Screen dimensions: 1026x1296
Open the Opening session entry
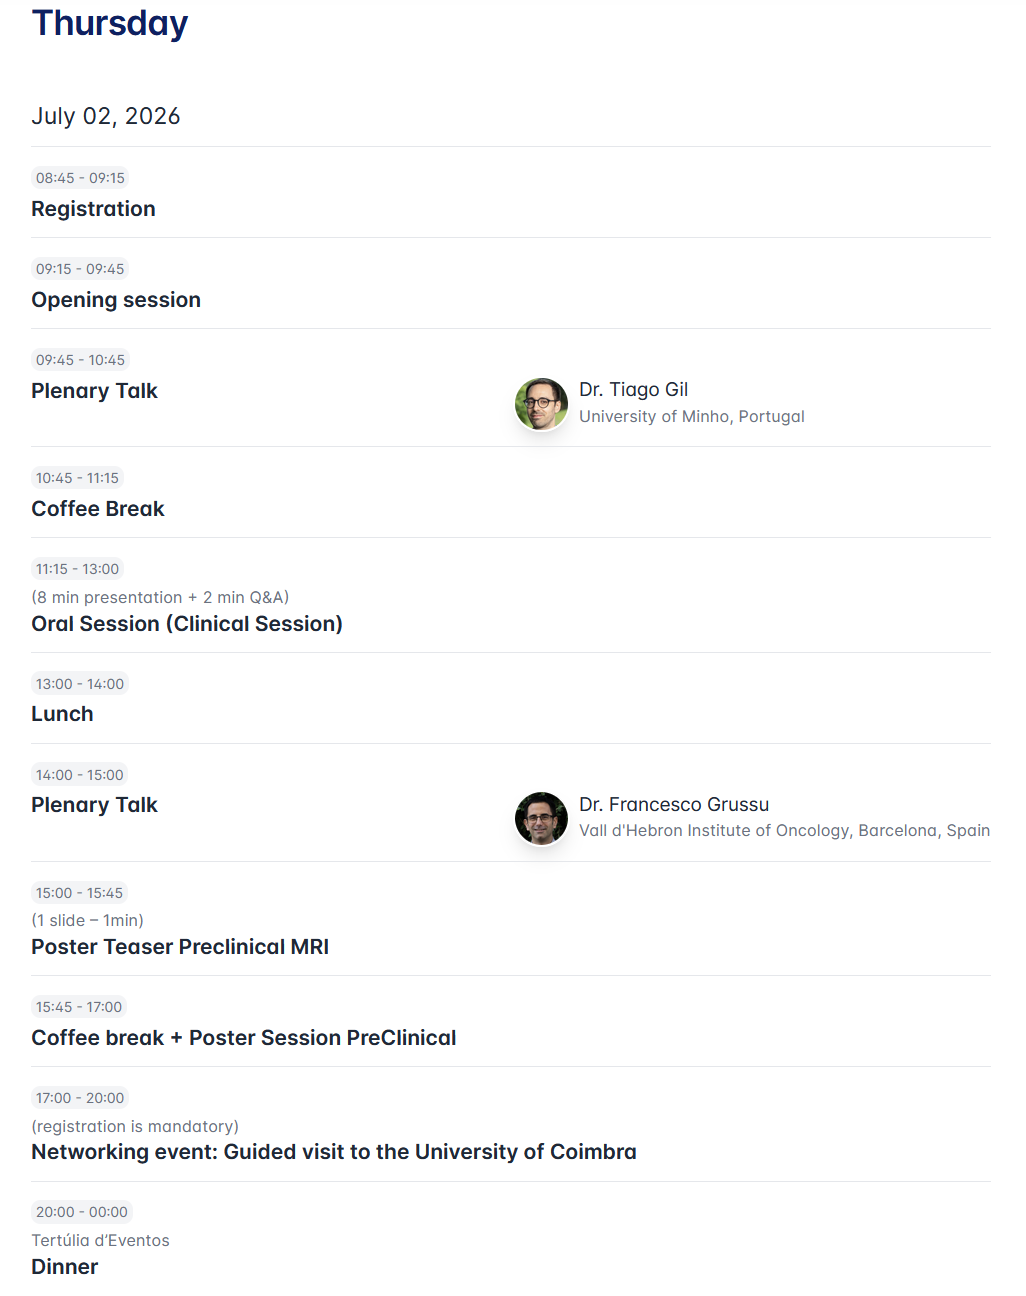pyautogui.click(x=116, y=300)
